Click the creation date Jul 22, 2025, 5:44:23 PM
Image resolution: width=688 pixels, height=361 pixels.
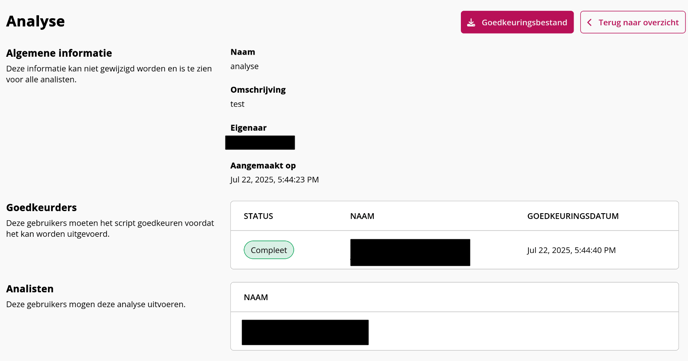coord(275,180)
